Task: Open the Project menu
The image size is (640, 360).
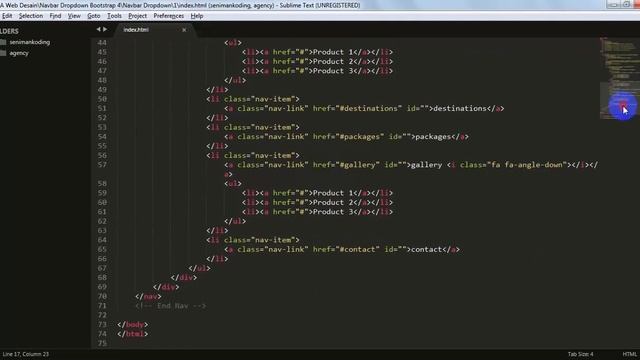Action: point(137,16)
